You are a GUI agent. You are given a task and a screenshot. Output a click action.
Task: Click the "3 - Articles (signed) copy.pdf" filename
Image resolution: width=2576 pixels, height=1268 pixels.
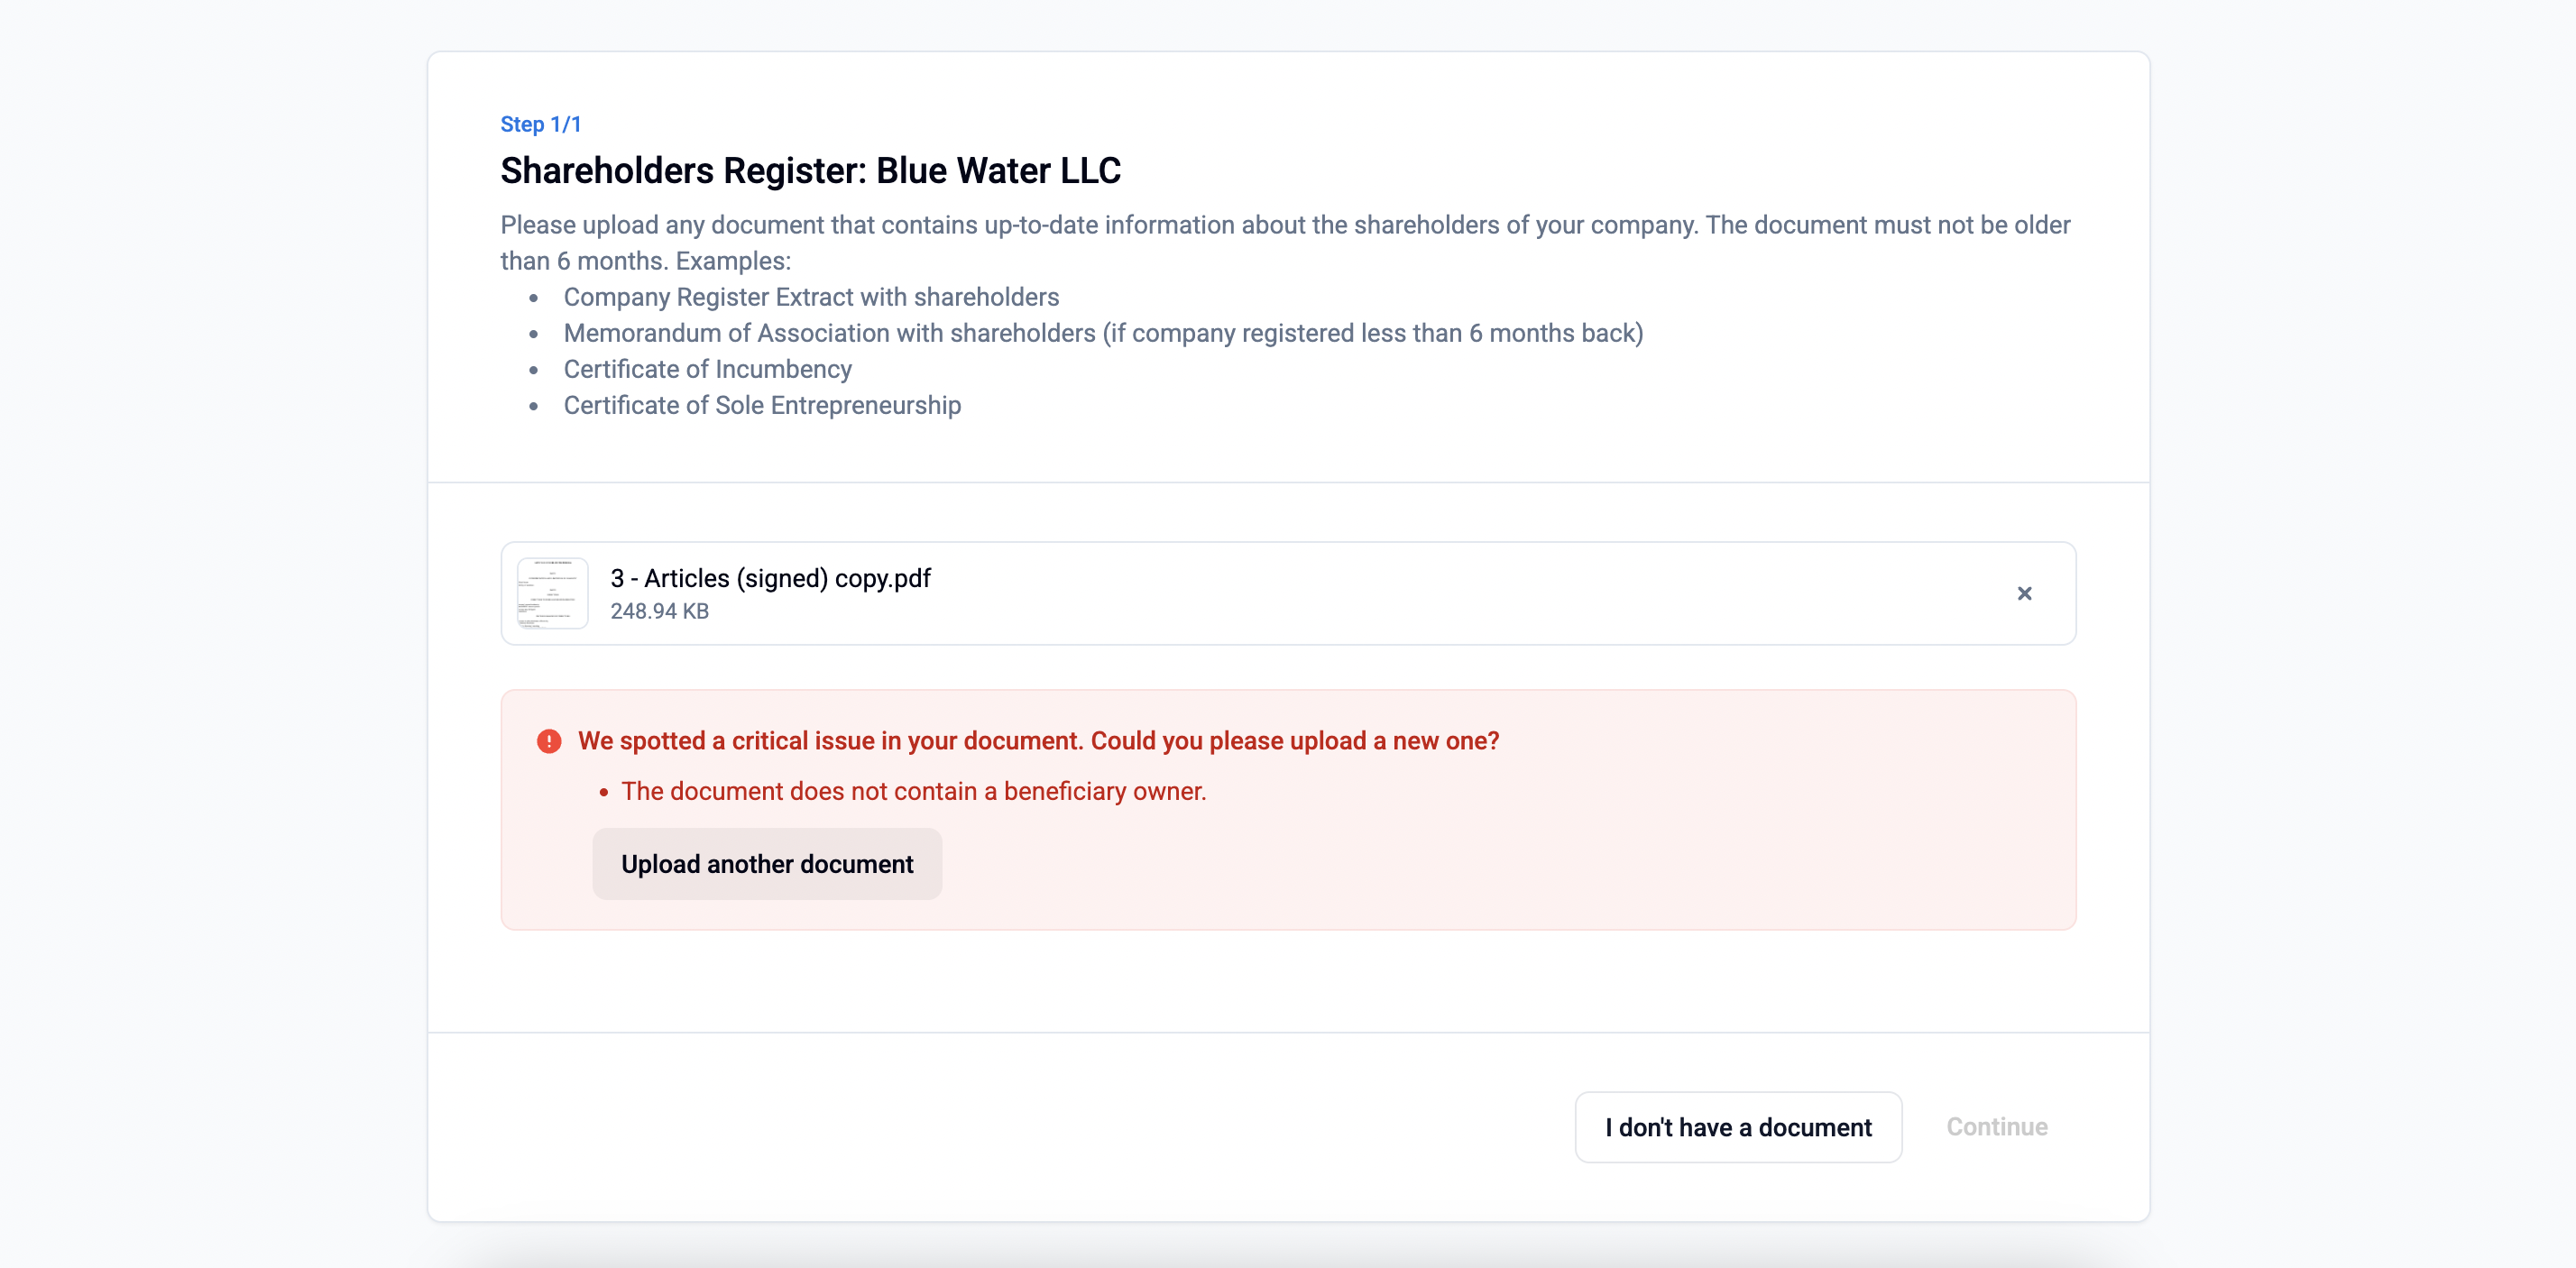770,578
